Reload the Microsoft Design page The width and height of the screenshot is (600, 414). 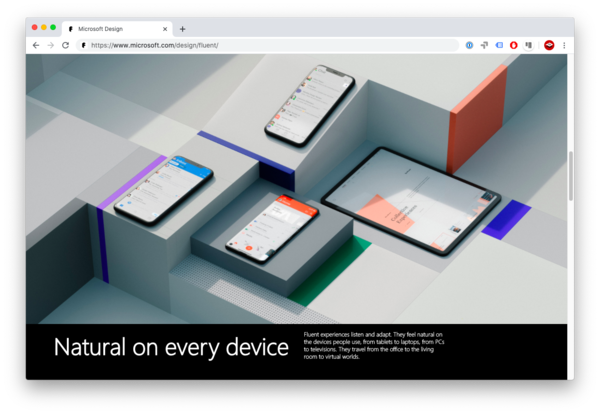click(65, 46)
